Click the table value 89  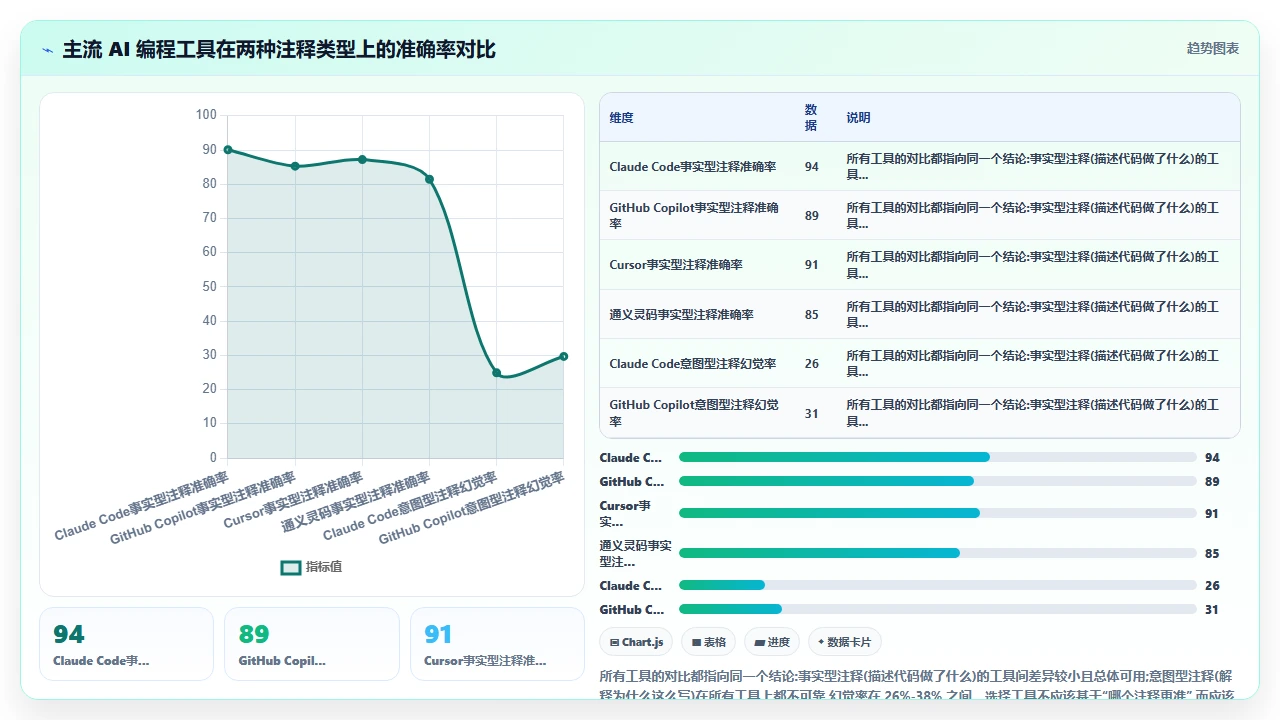[x=811, y=216]
